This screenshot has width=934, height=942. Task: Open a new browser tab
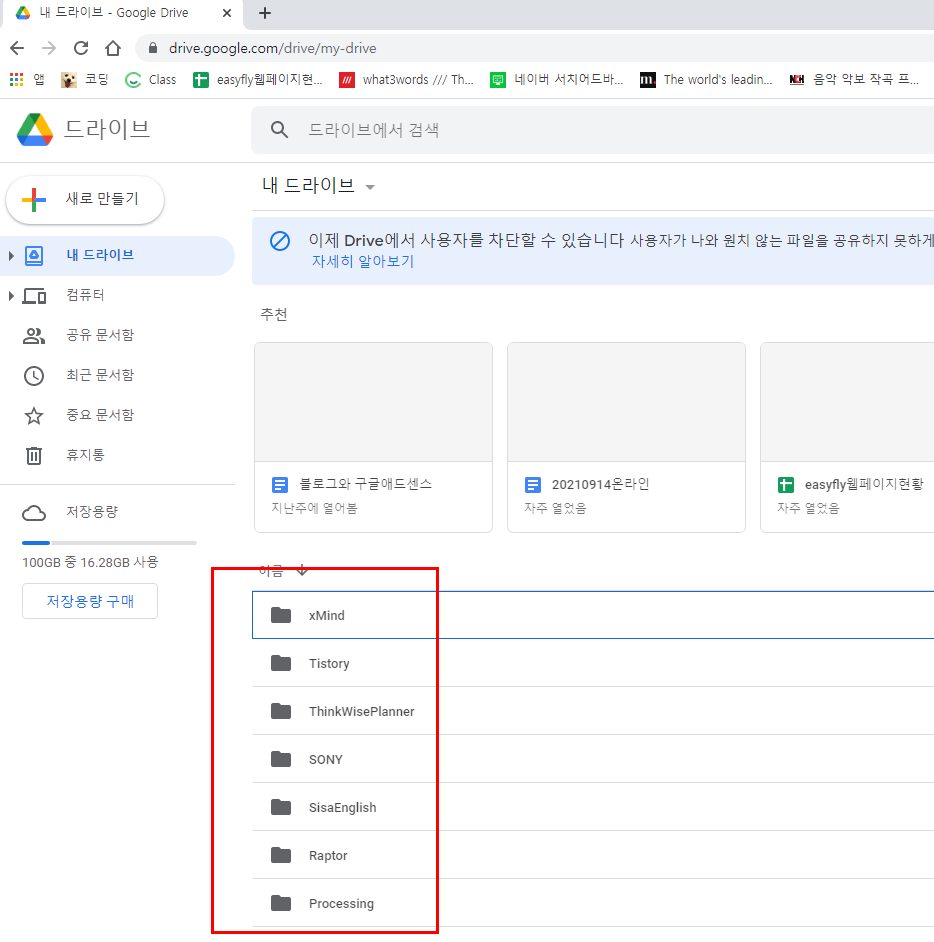coord(265,13)
